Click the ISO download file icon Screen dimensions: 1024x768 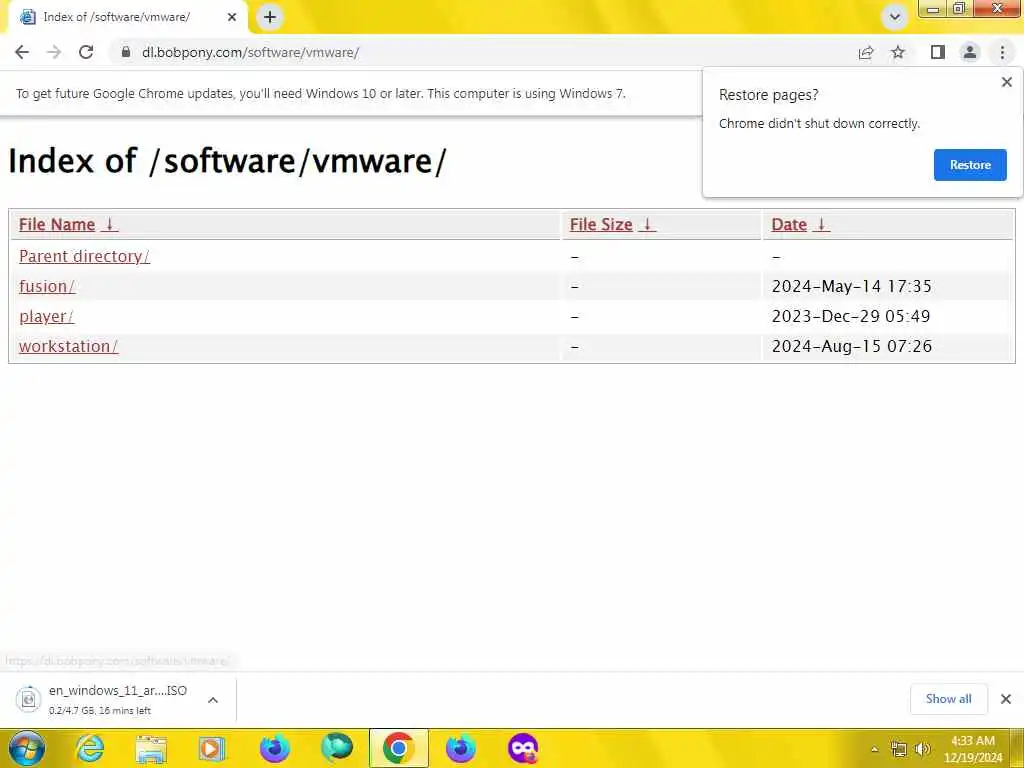point(28,699)
